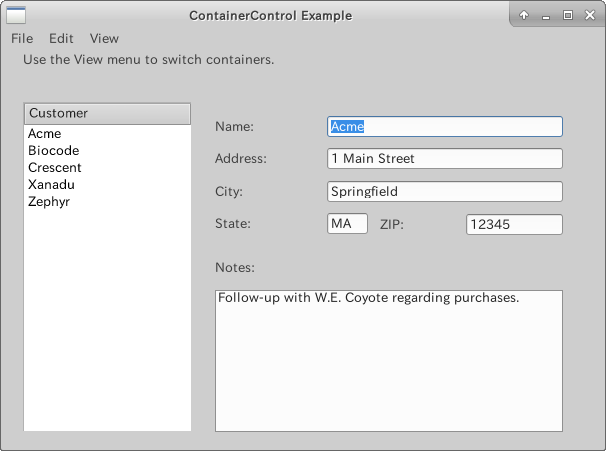Click the ZIP field showing 12345

[514, 225]
